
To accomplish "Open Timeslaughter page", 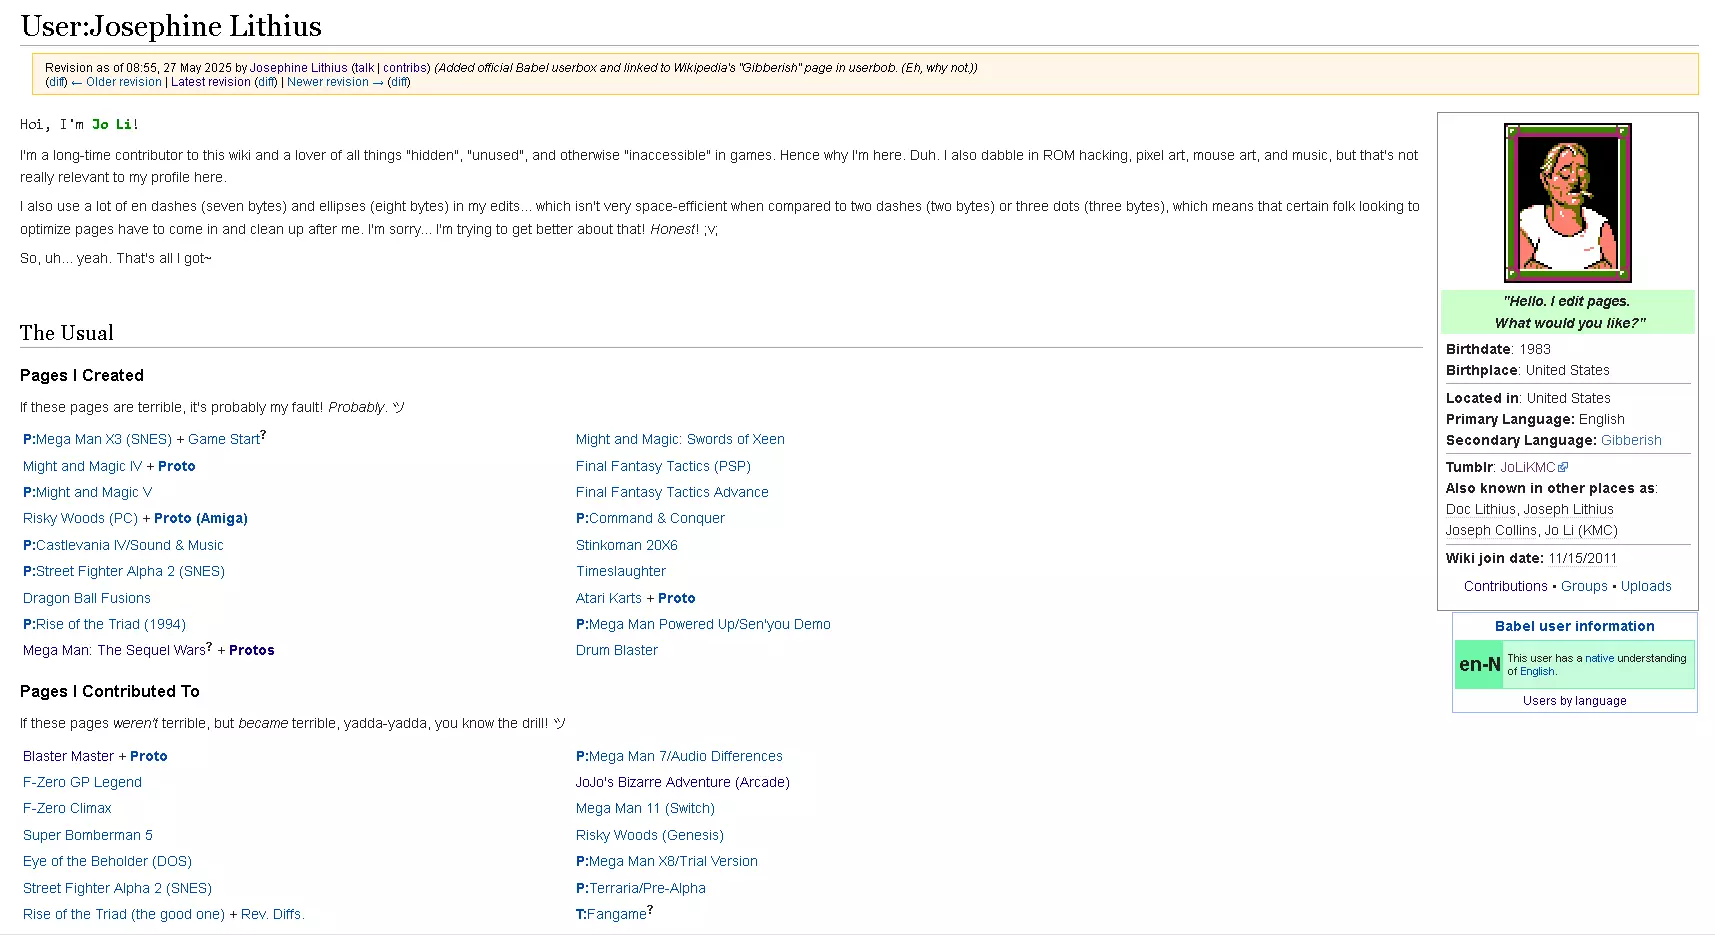I will tap(620, 571).
